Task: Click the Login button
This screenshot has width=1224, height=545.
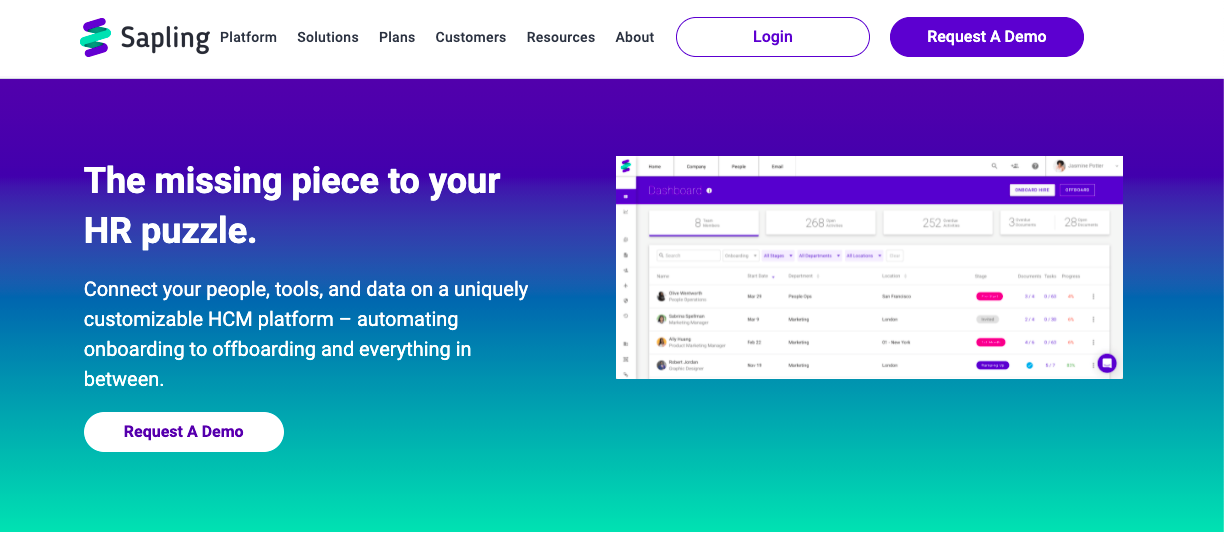Action: (772, 37)
